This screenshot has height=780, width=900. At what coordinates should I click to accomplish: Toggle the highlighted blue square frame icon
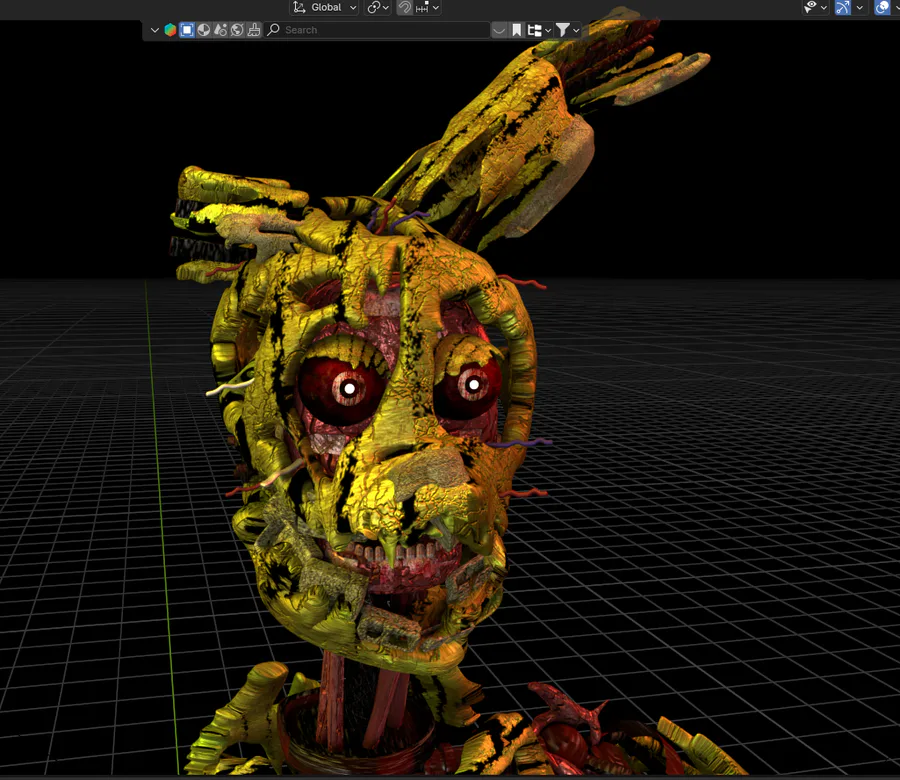click(187, 30)
